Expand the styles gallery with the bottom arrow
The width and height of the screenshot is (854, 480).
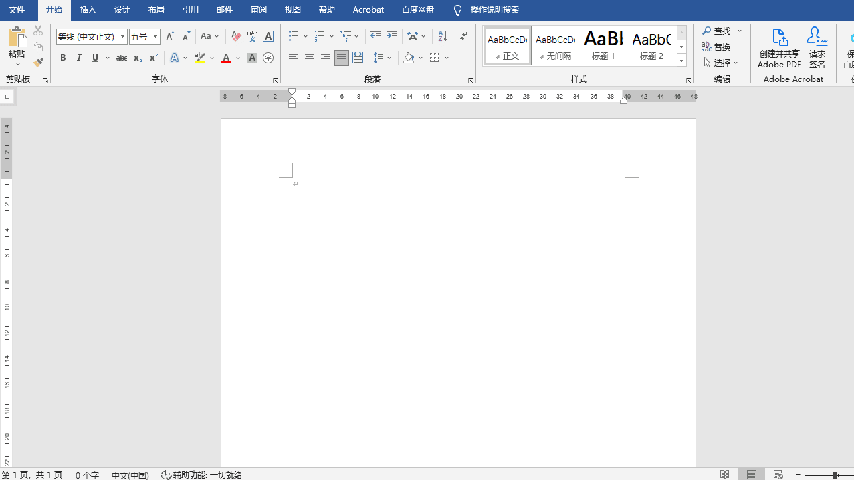(682, 60)
